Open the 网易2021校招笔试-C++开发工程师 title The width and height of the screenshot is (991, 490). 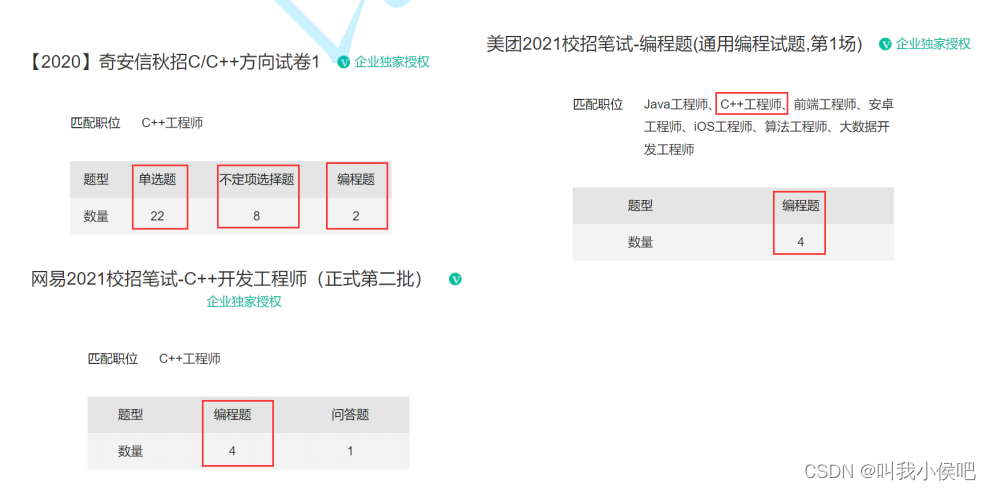228,279
